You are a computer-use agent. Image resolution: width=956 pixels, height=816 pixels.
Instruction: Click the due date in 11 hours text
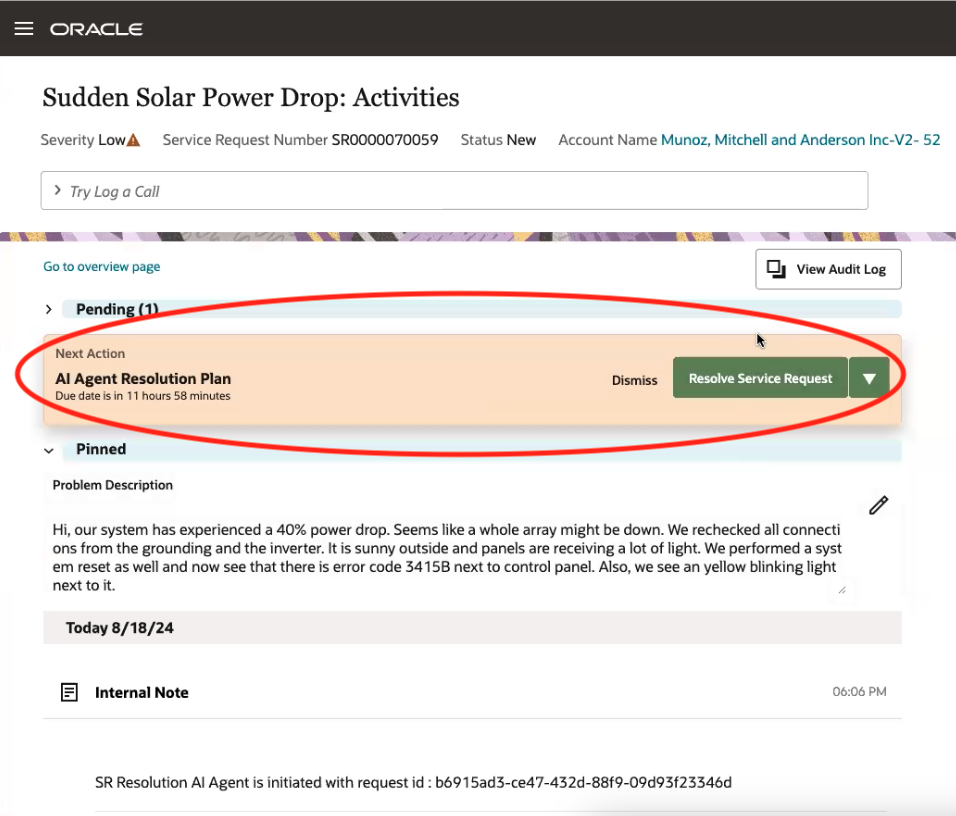pyautogui.click(x=143, y=396)
